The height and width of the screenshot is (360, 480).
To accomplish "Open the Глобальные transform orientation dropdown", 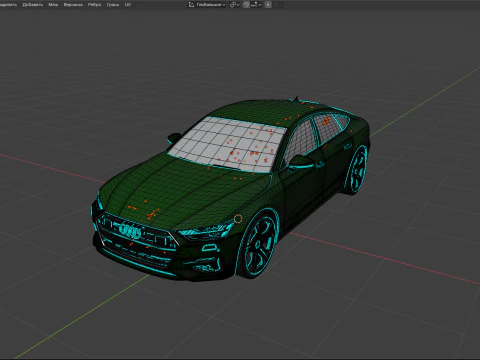I will tap(207, 5).
